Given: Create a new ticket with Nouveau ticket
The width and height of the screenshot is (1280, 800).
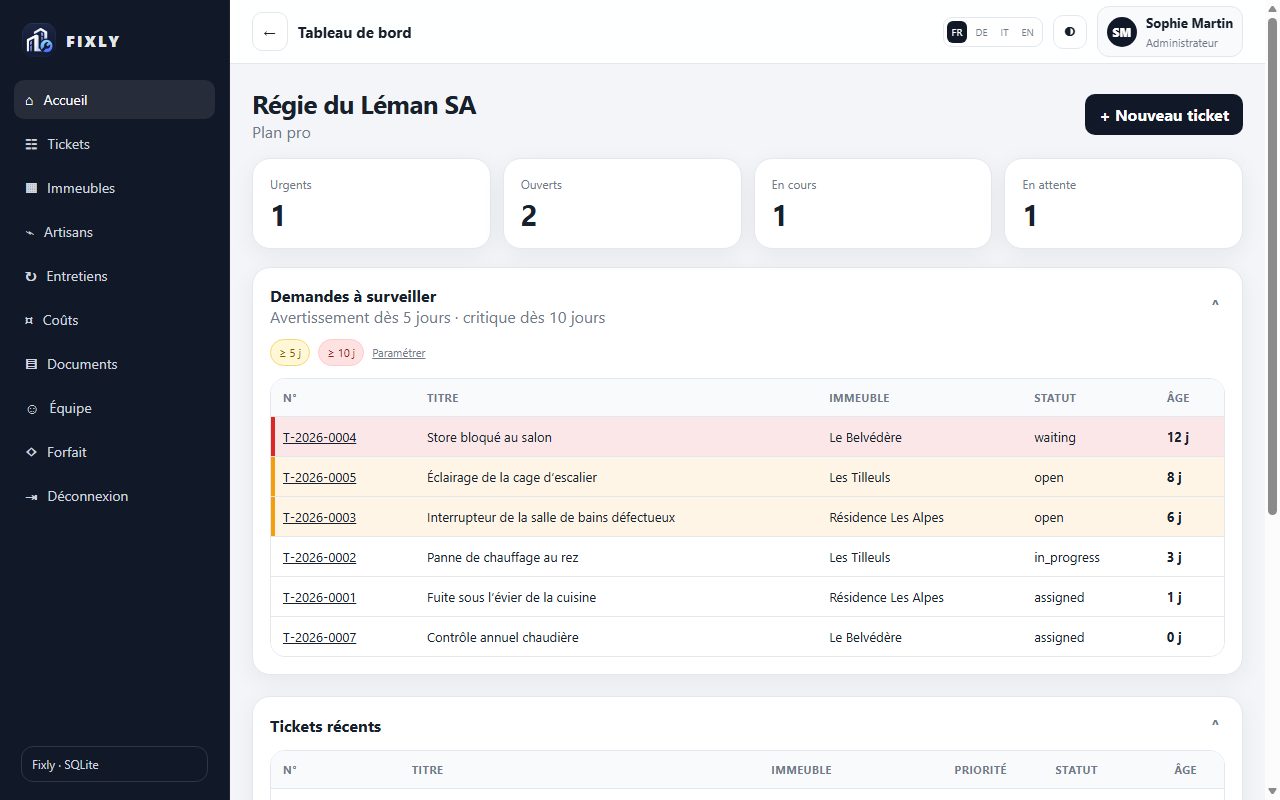Looking at the screenshot, I should [1164, 115].
